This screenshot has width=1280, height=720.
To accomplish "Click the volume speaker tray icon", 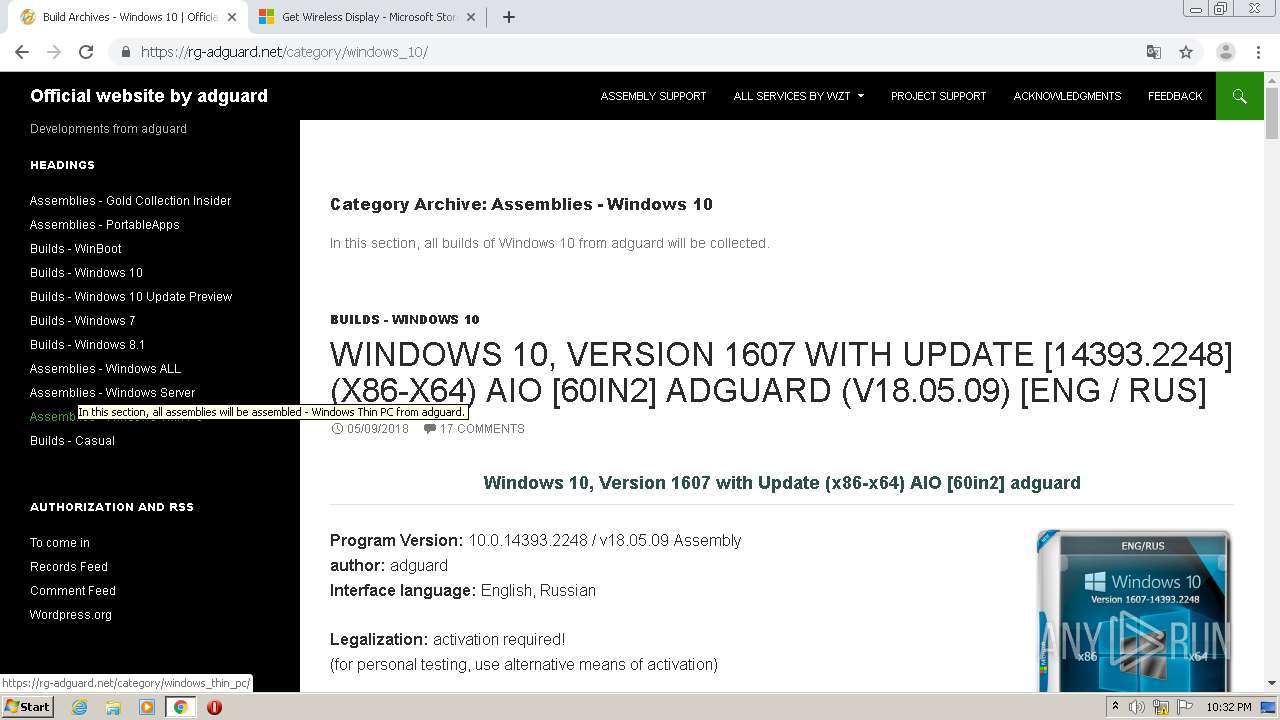I will pyautogui.click(x=1137, y=707).
